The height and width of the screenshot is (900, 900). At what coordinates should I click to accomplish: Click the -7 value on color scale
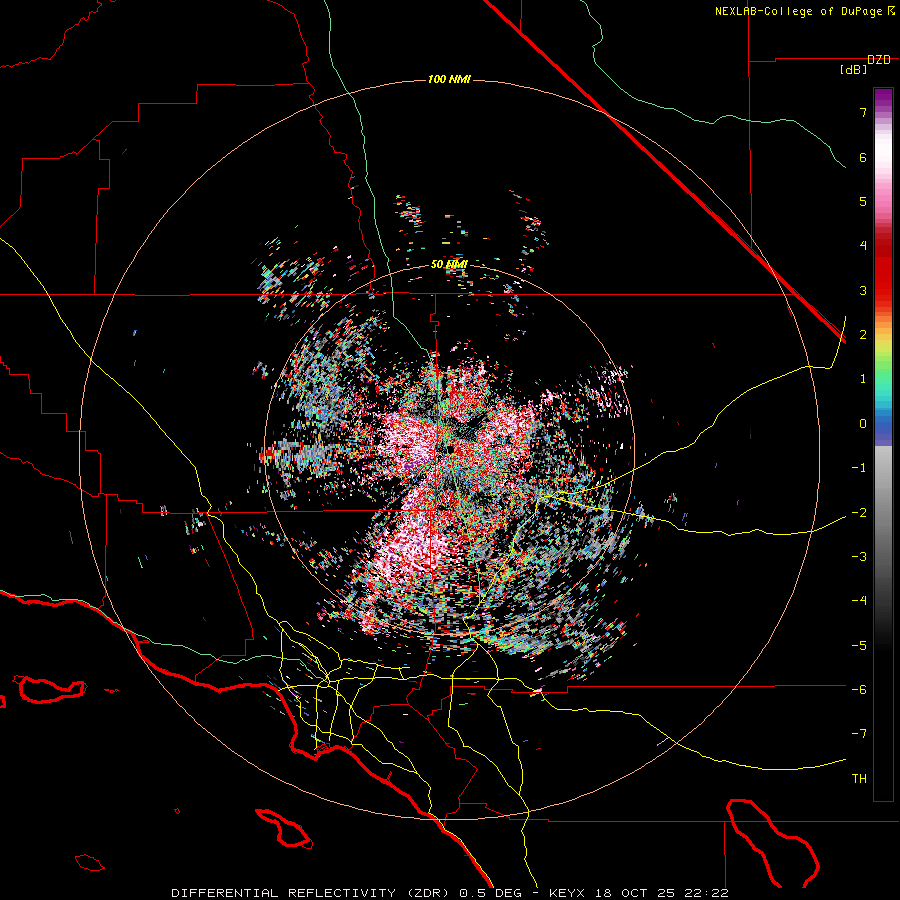[x=859, y=734]
